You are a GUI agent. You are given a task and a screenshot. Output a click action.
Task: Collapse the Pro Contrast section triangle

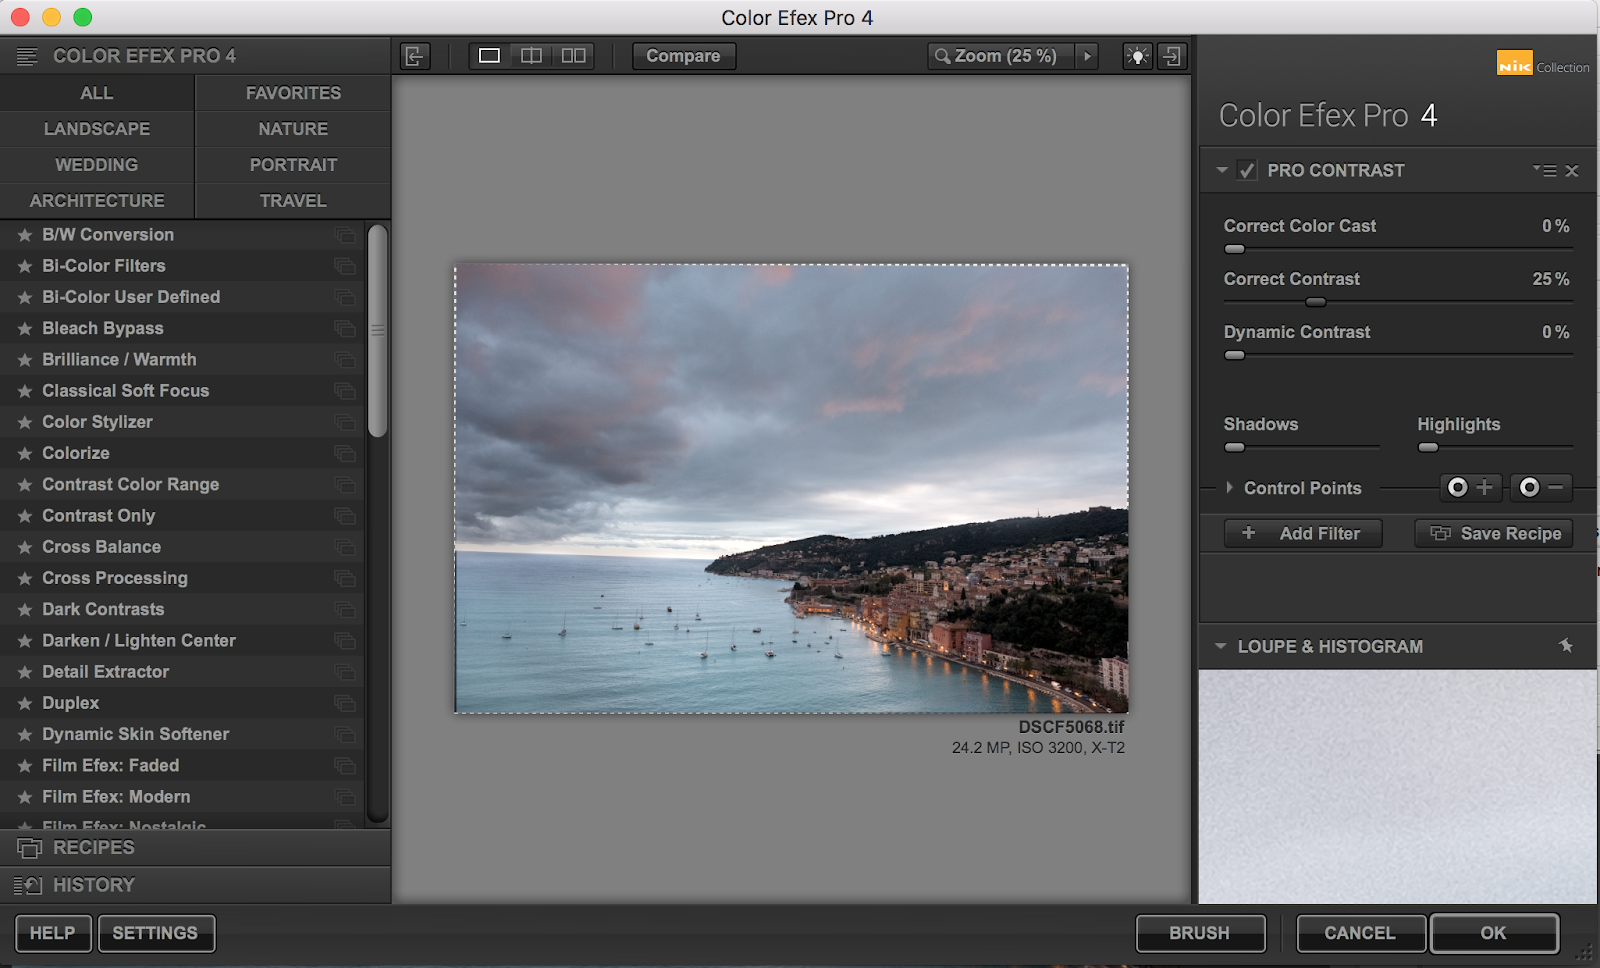1222,170
